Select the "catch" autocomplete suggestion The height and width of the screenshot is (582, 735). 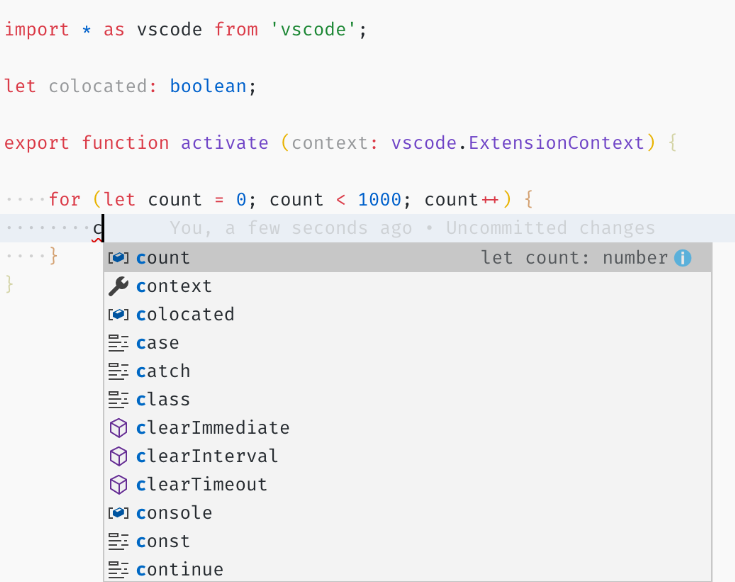(162, 371)
